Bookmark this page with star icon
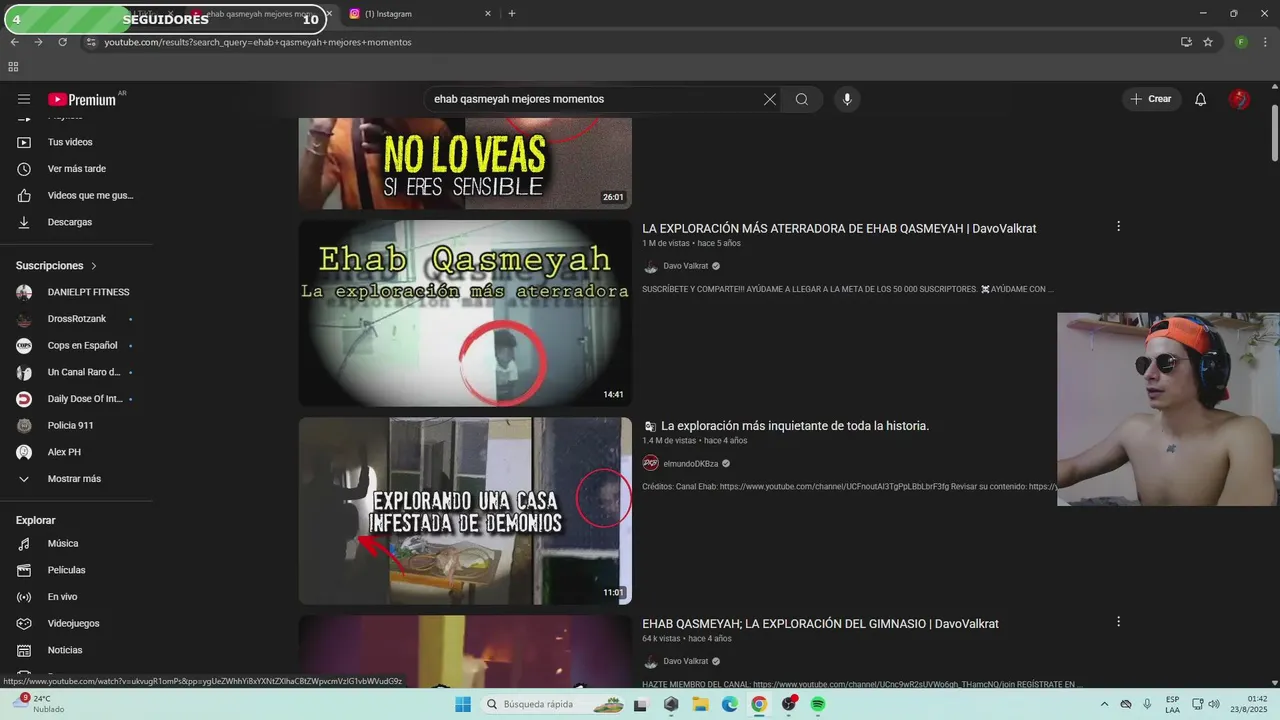 pos(1208,42)
